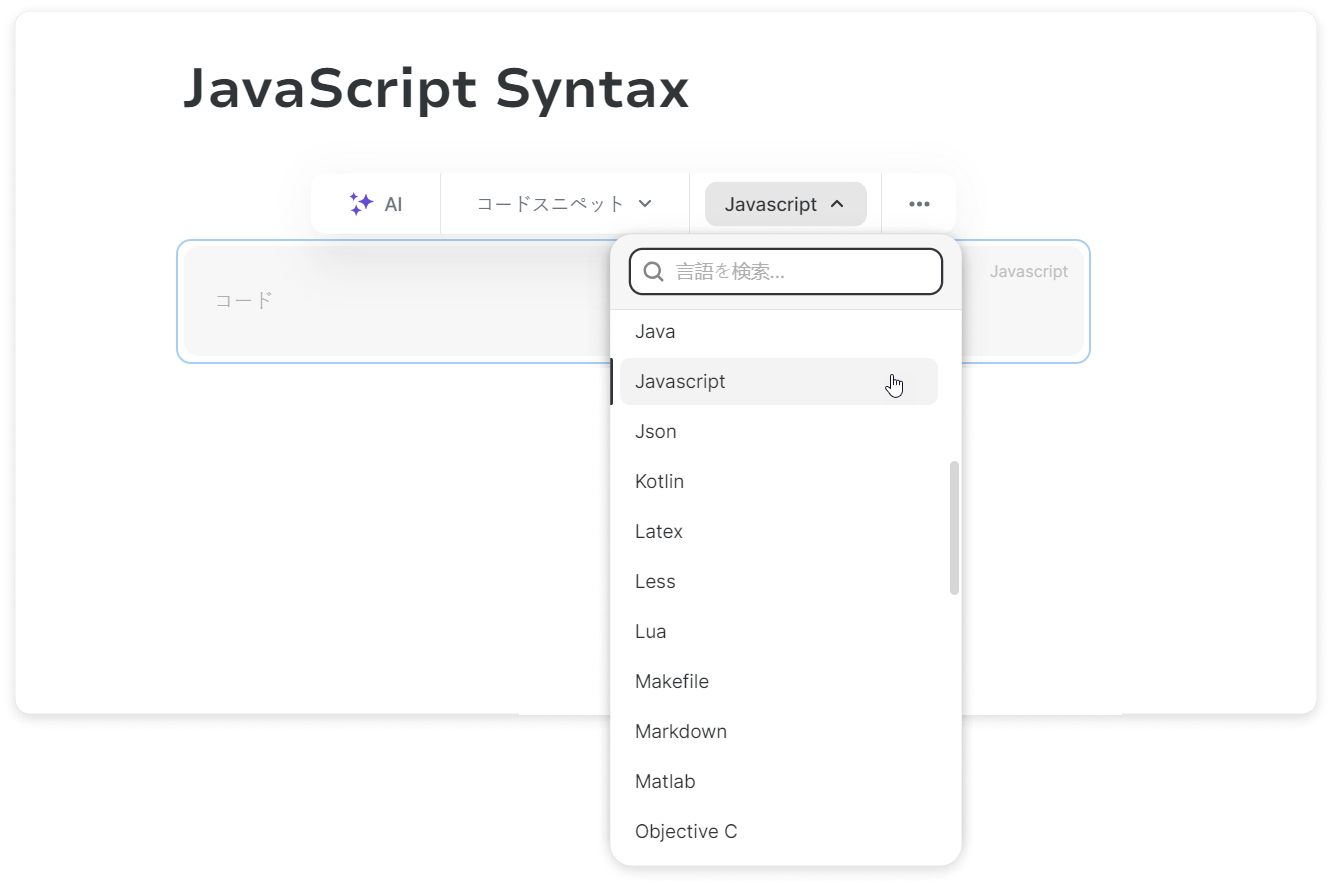Viewport: 1332px width, 885px height.
Task: Click the AI sparkle icon
Action: 361,204
